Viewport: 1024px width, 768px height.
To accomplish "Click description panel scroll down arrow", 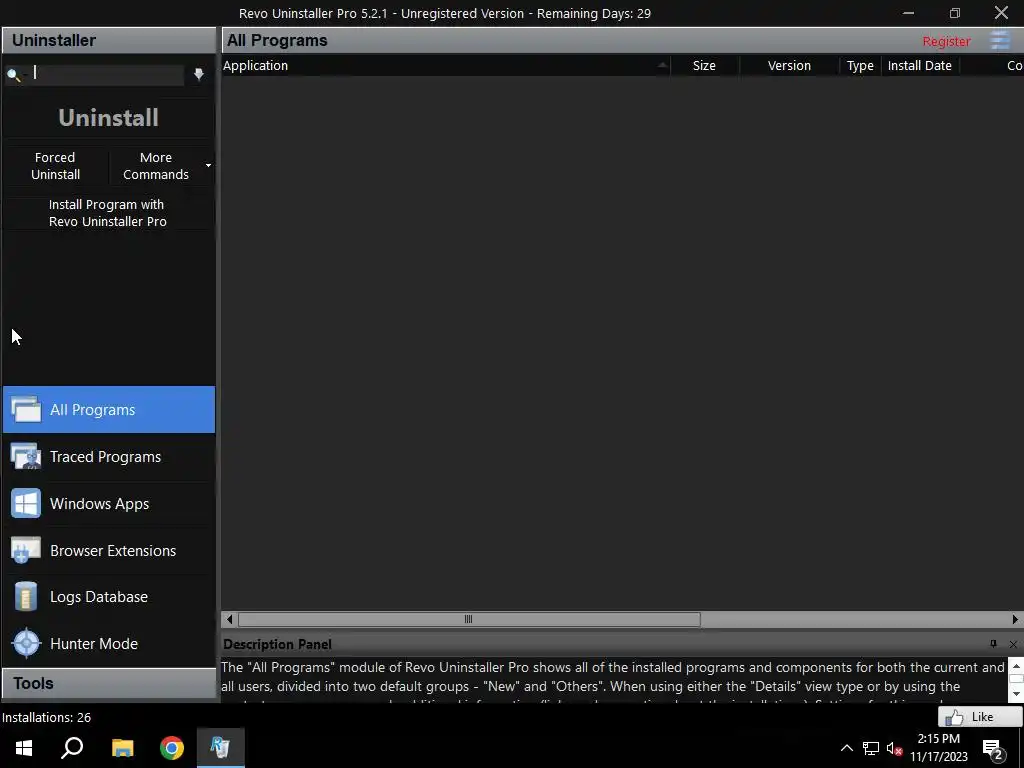I will [1016, 694].
